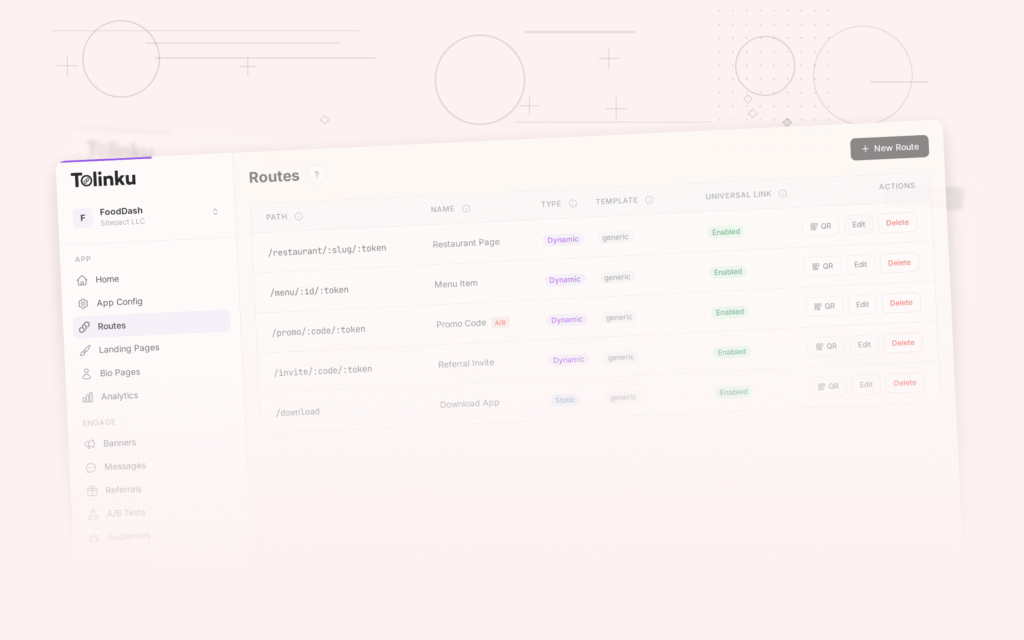The image size is (1024, 640).
Task: Show QR for Restaurant Page route
Action: (821, 226)
